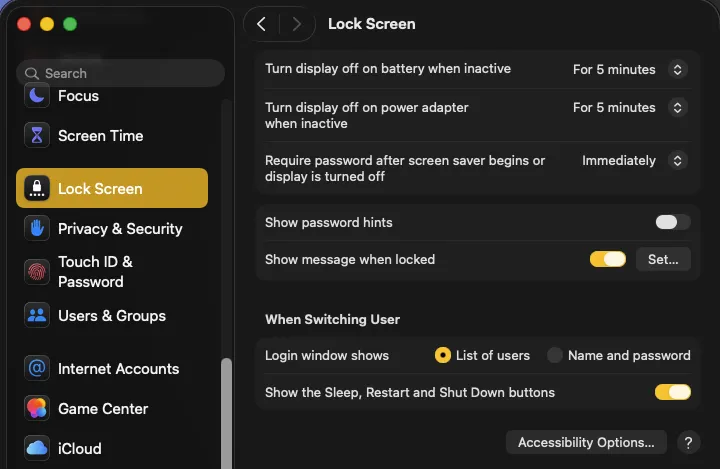Click the Game Center icon
720x469 pixels.
click(37, 408)
